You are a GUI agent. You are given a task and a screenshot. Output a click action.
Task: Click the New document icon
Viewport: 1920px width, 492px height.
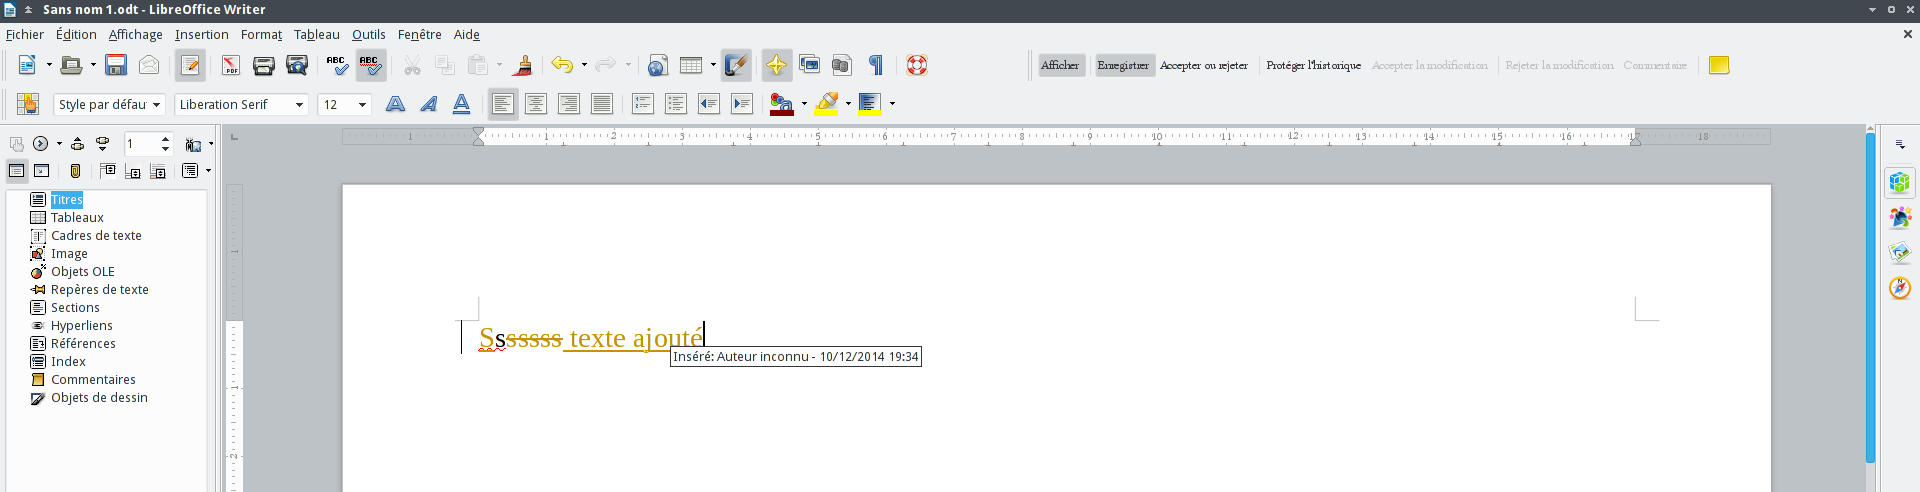[x=27, y=65]
